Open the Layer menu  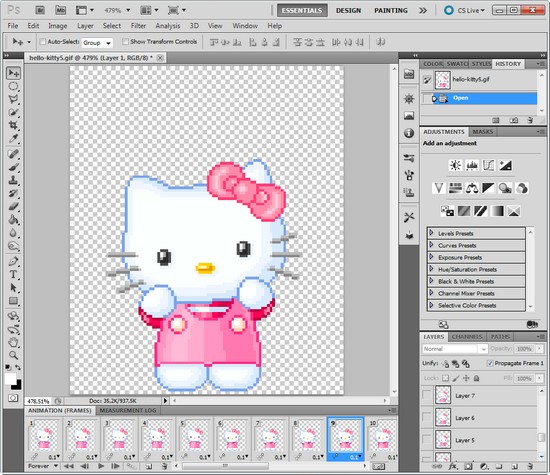85,26
